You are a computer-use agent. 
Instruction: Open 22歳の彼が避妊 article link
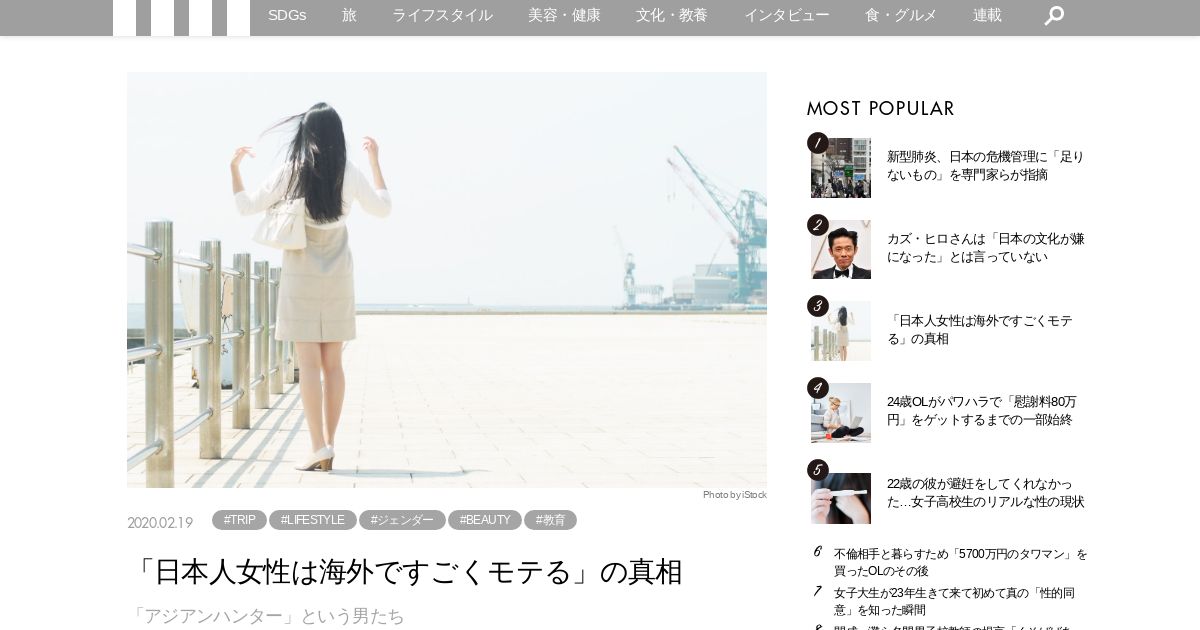(985, 493)
